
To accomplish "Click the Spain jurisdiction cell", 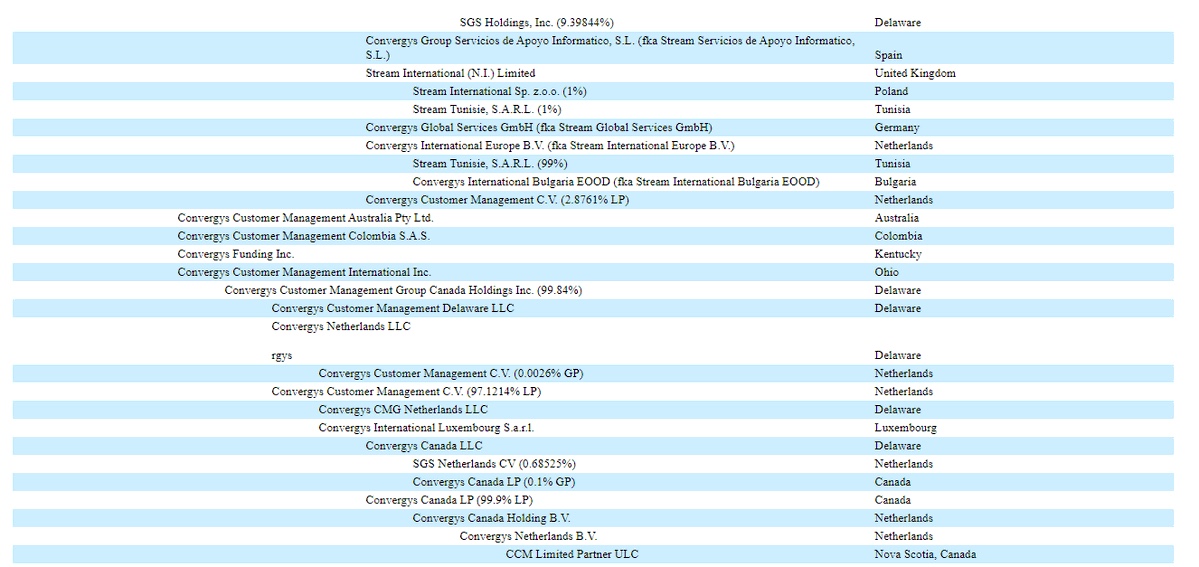I will [x=889, y=55].
